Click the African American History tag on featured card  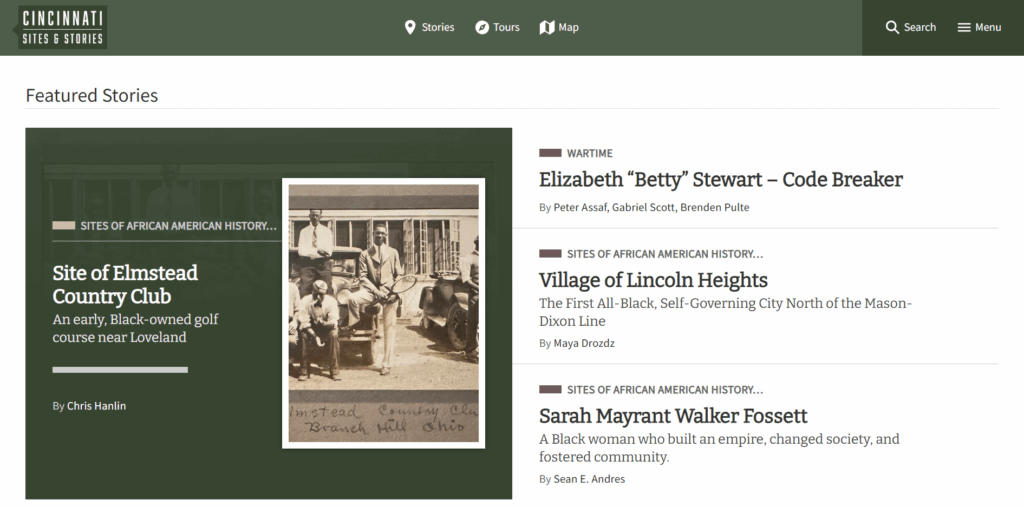coord(177,226)
